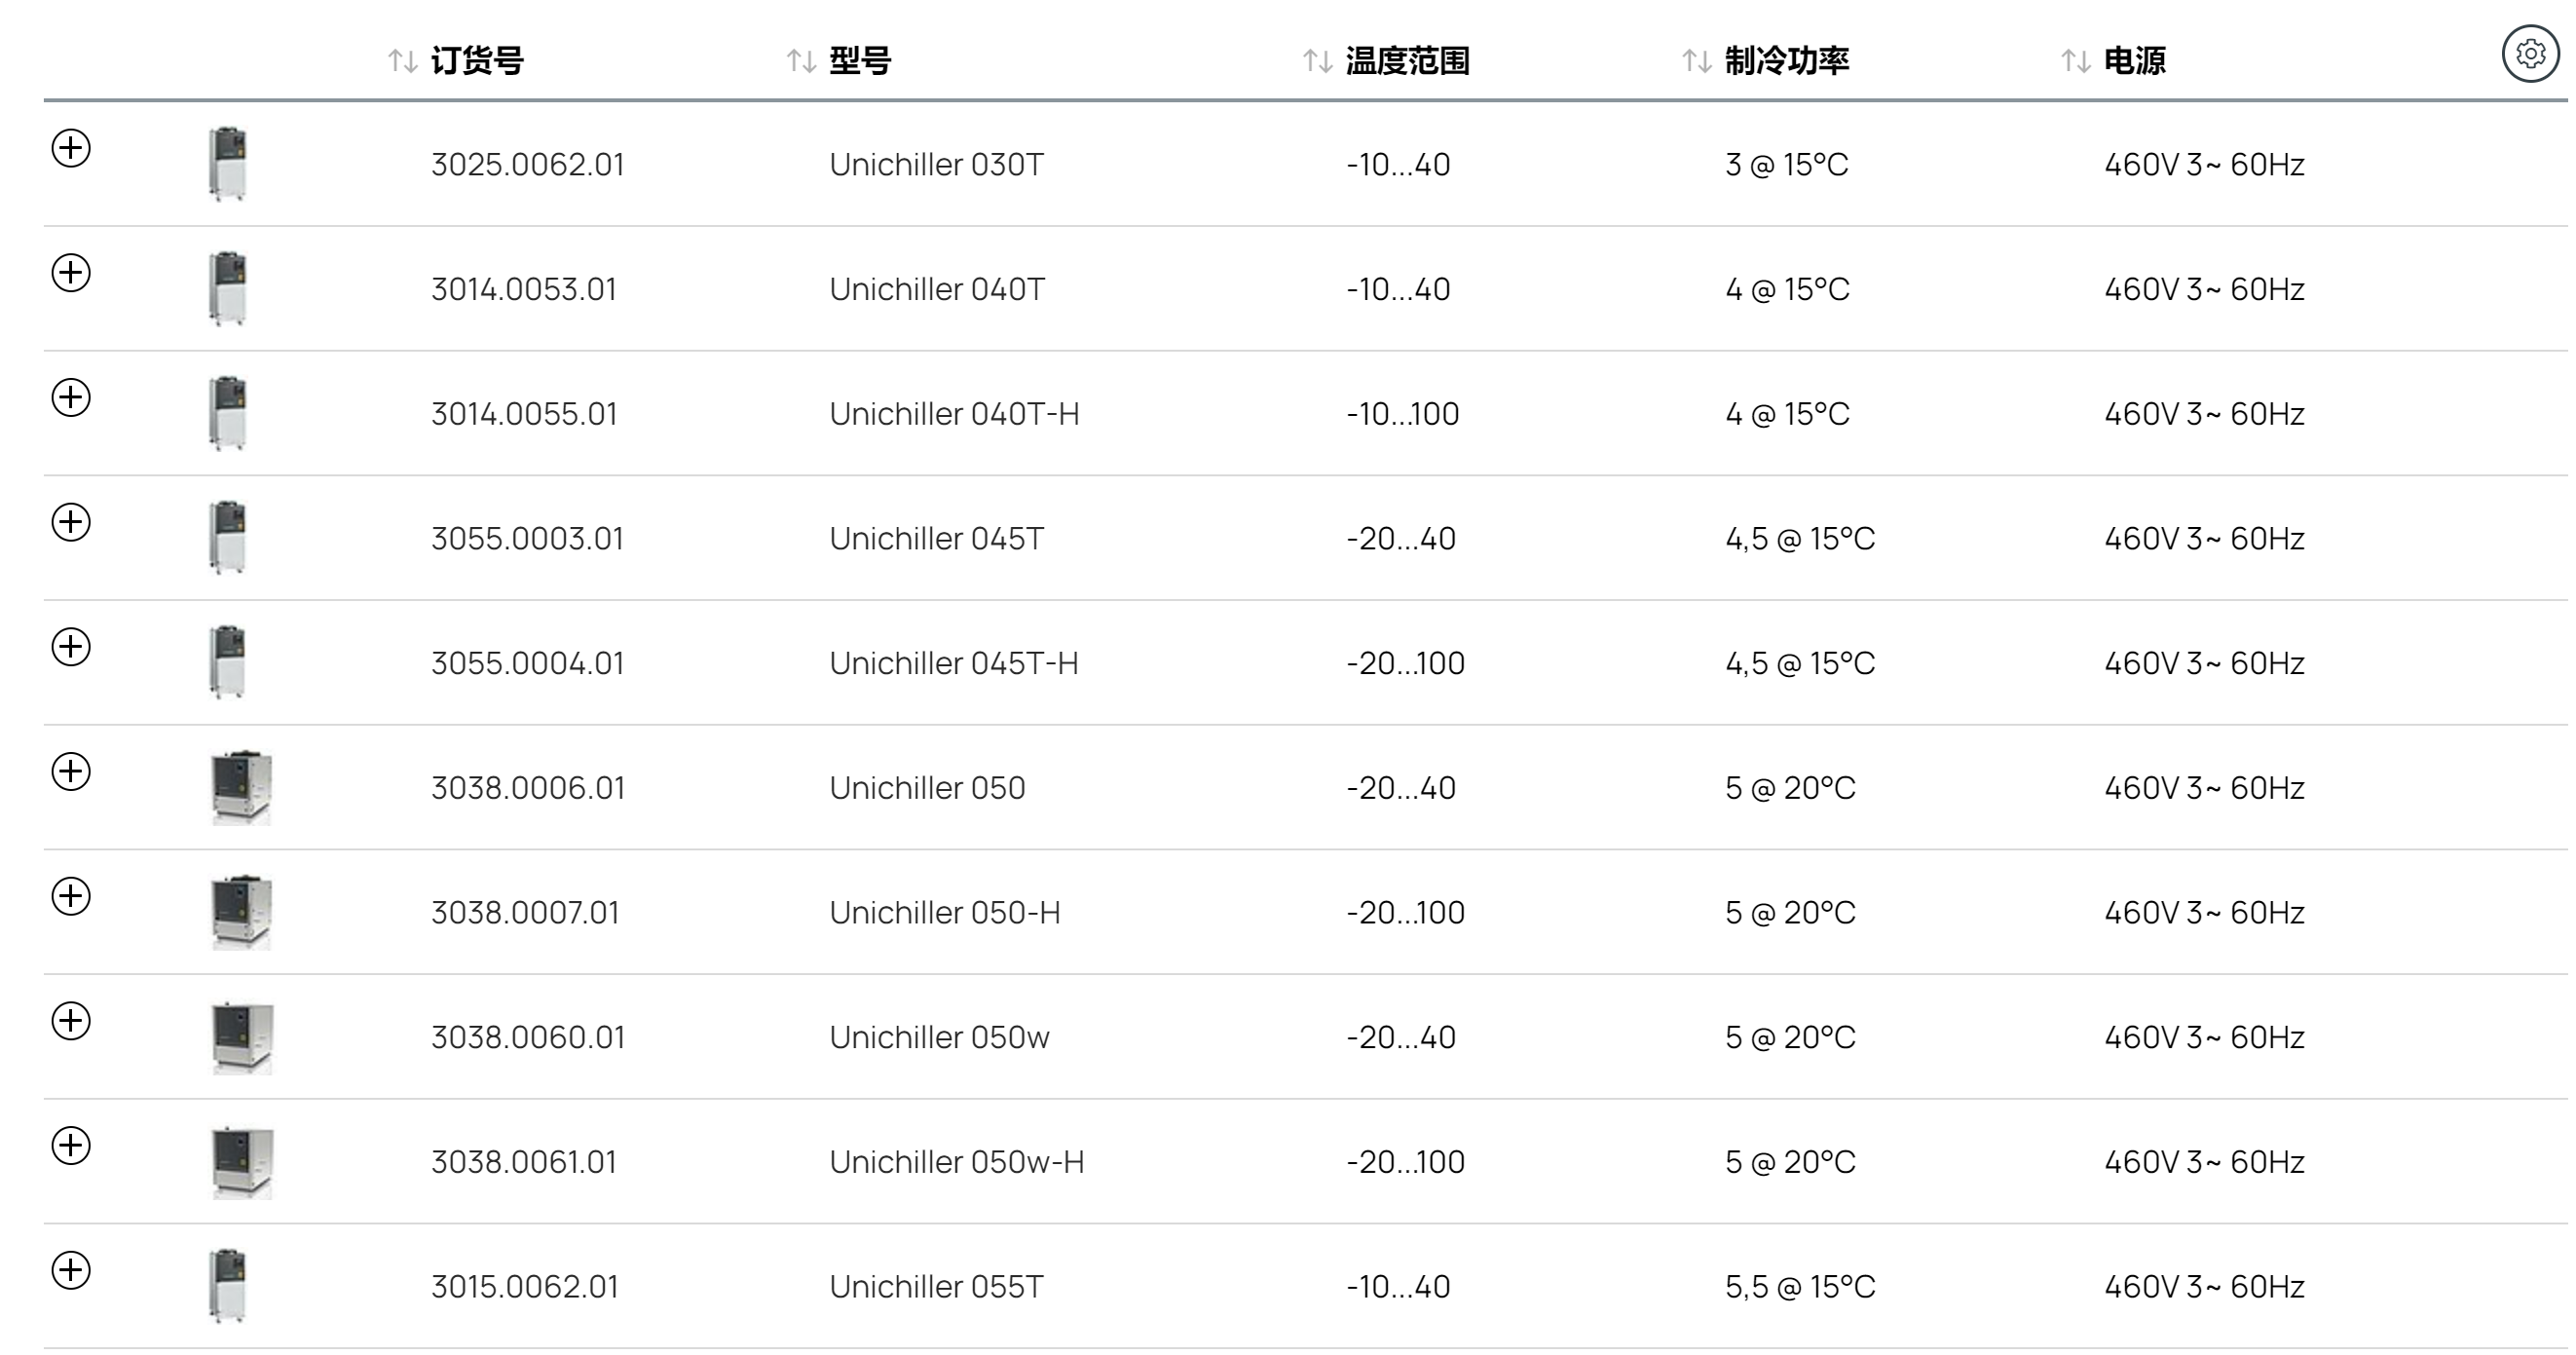This screenshot has height=1355, width=2576.
Task: Select order number 3015.0062.01
Action: pos(525,1286)
